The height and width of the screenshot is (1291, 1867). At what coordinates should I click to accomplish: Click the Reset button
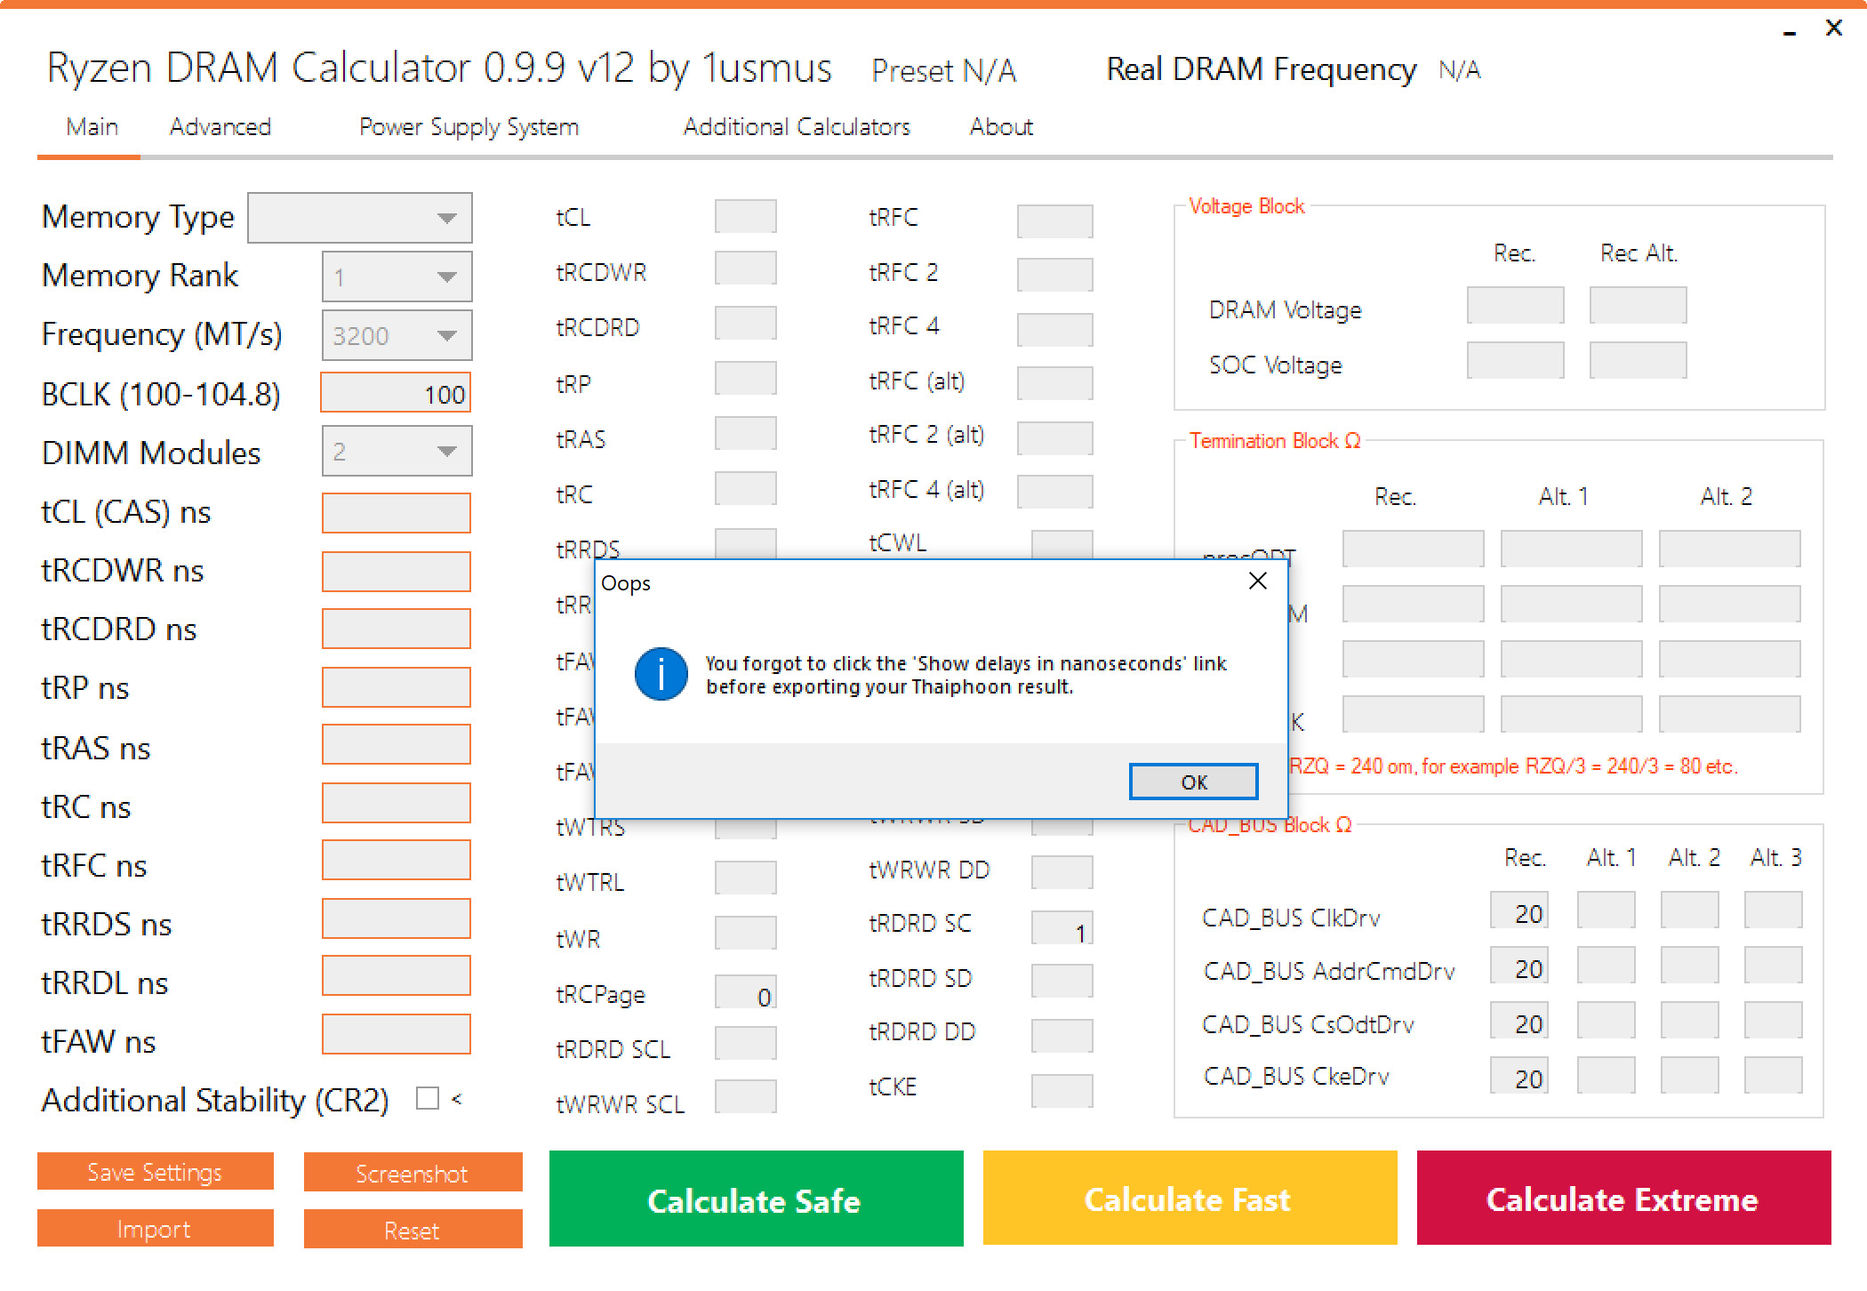pyautogui.click(x=413, y=1230)
